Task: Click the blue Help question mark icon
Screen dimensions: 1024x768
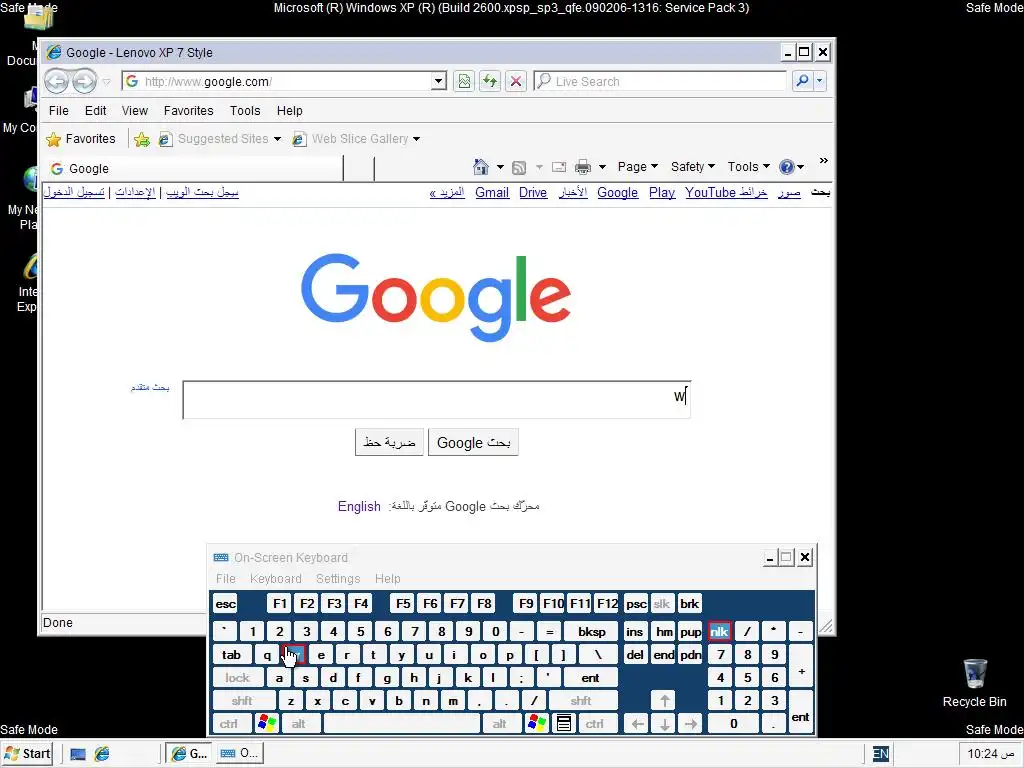Action: tap(786, 167)
